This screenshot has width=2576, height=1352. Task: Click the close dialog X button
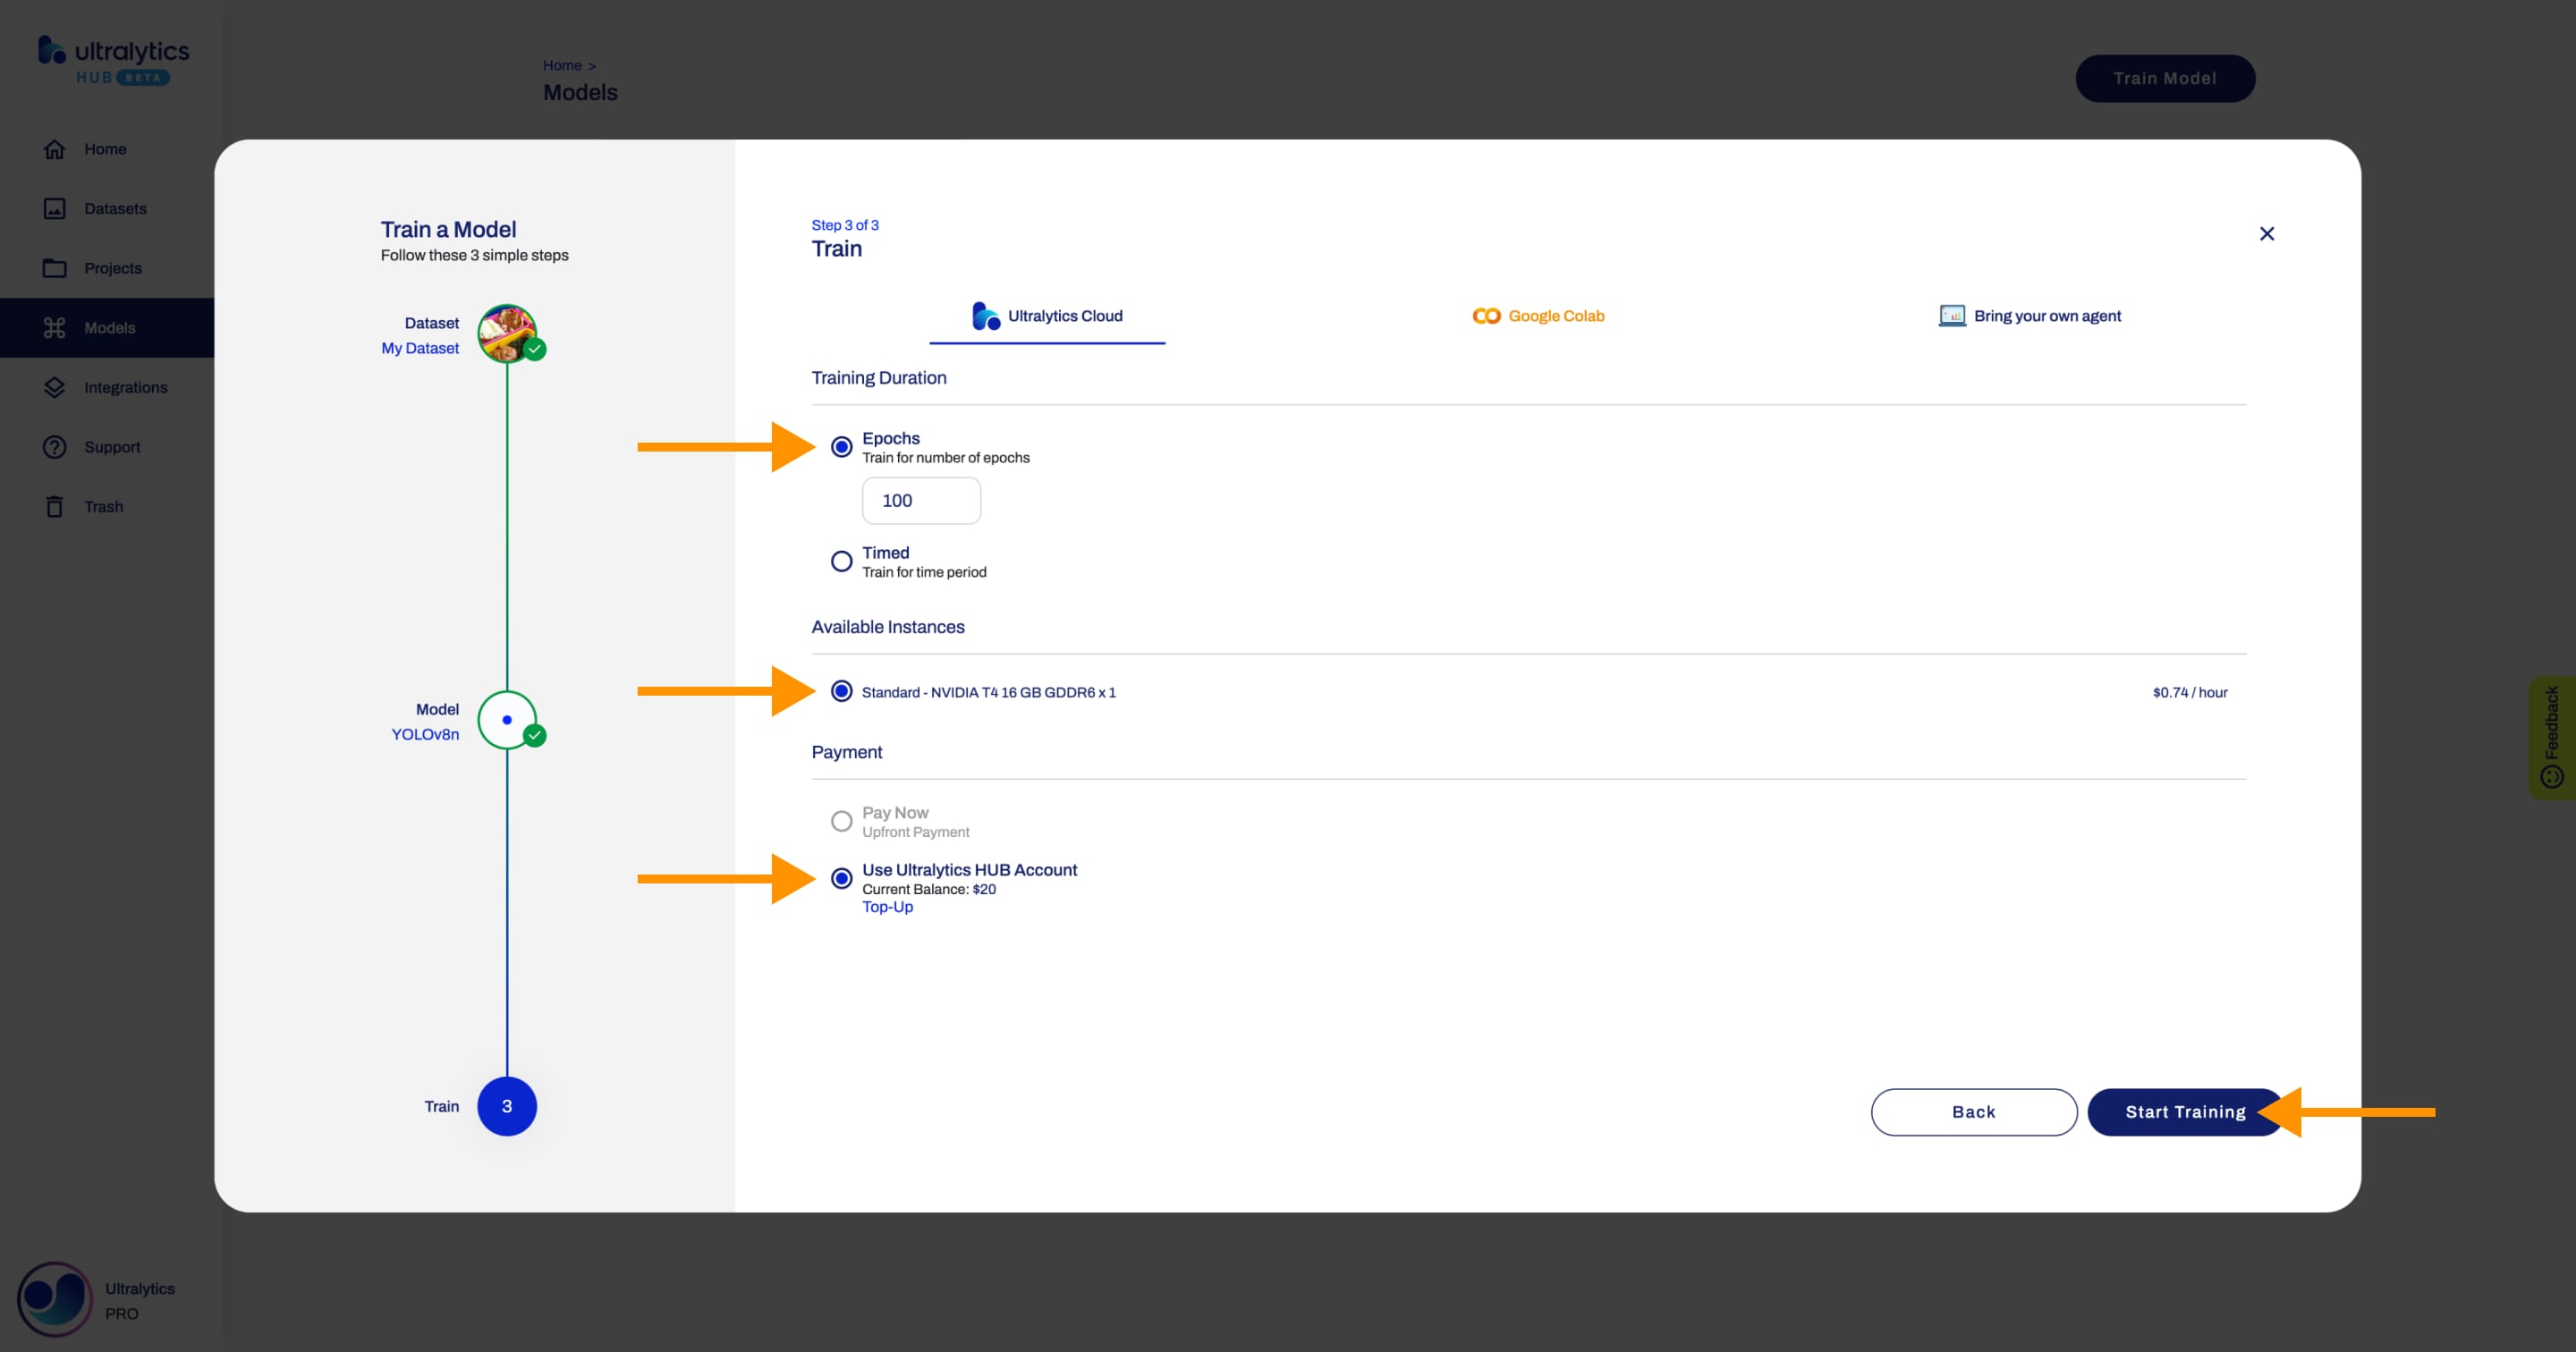click(2267, 233)
